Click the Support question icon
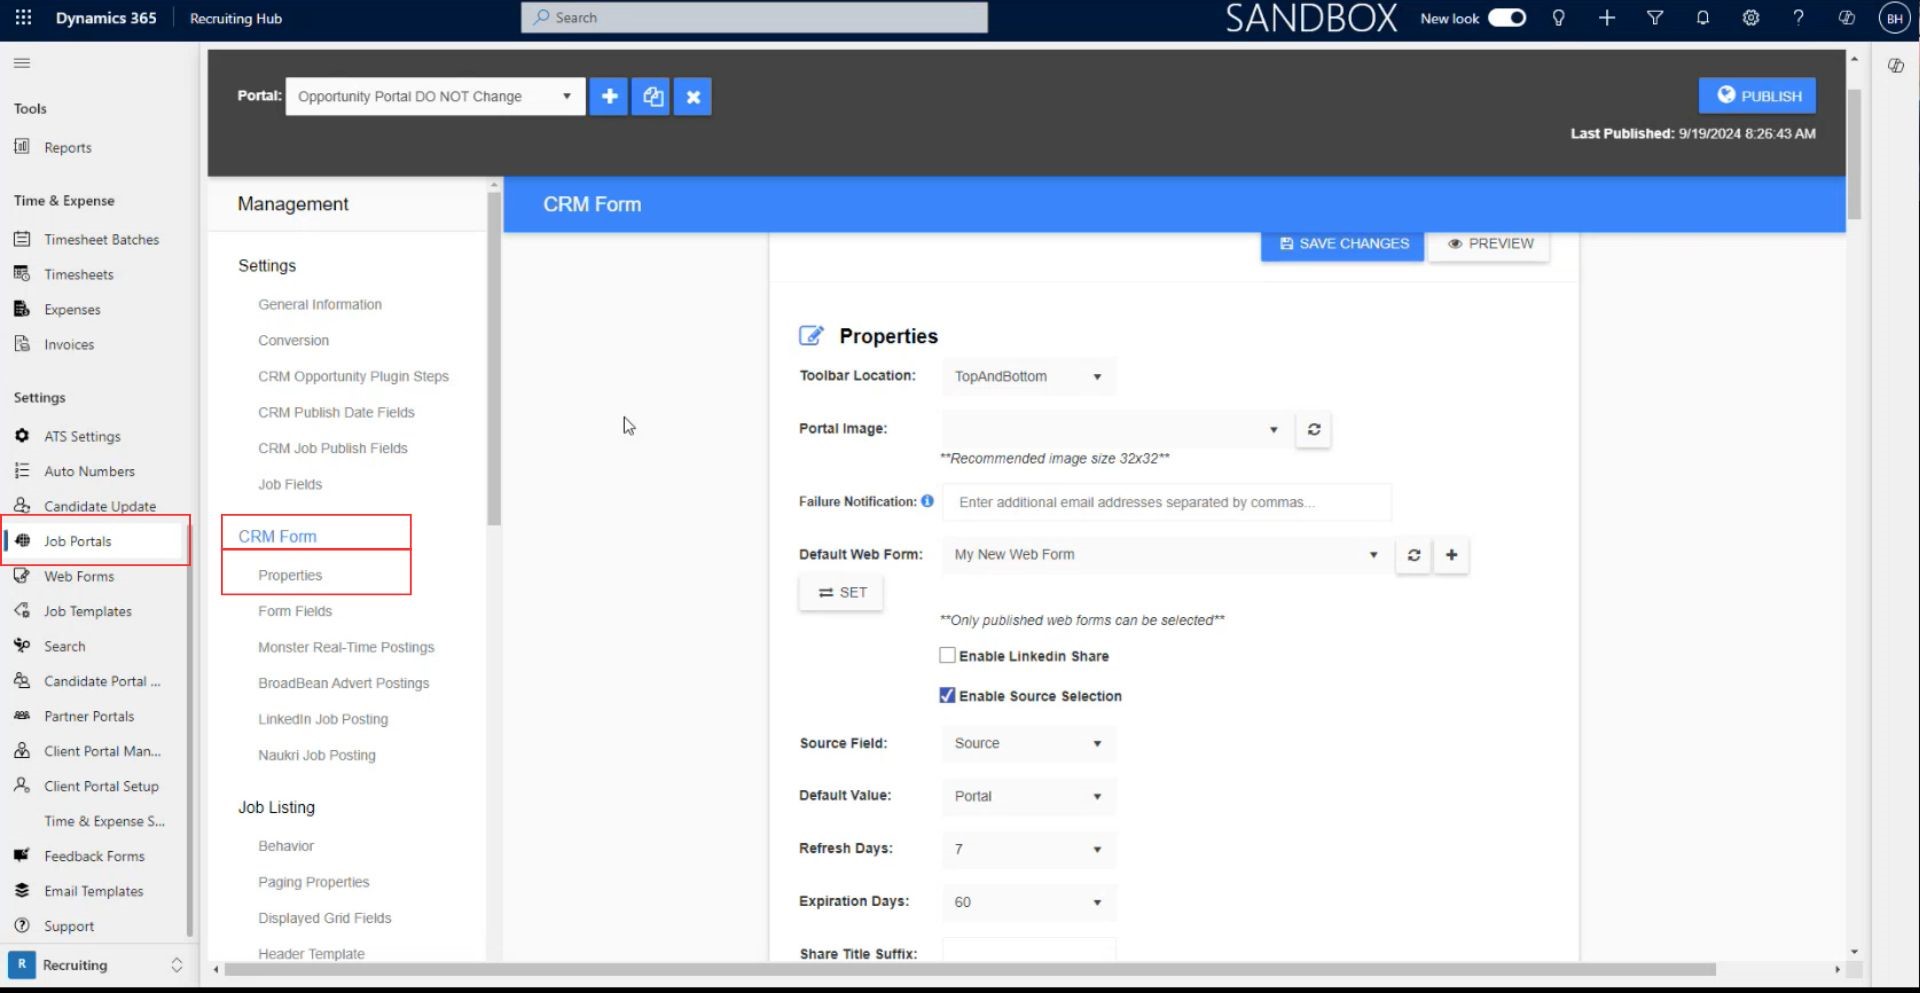The height and width of the screenshot is (993, 1920). [22, 926]
